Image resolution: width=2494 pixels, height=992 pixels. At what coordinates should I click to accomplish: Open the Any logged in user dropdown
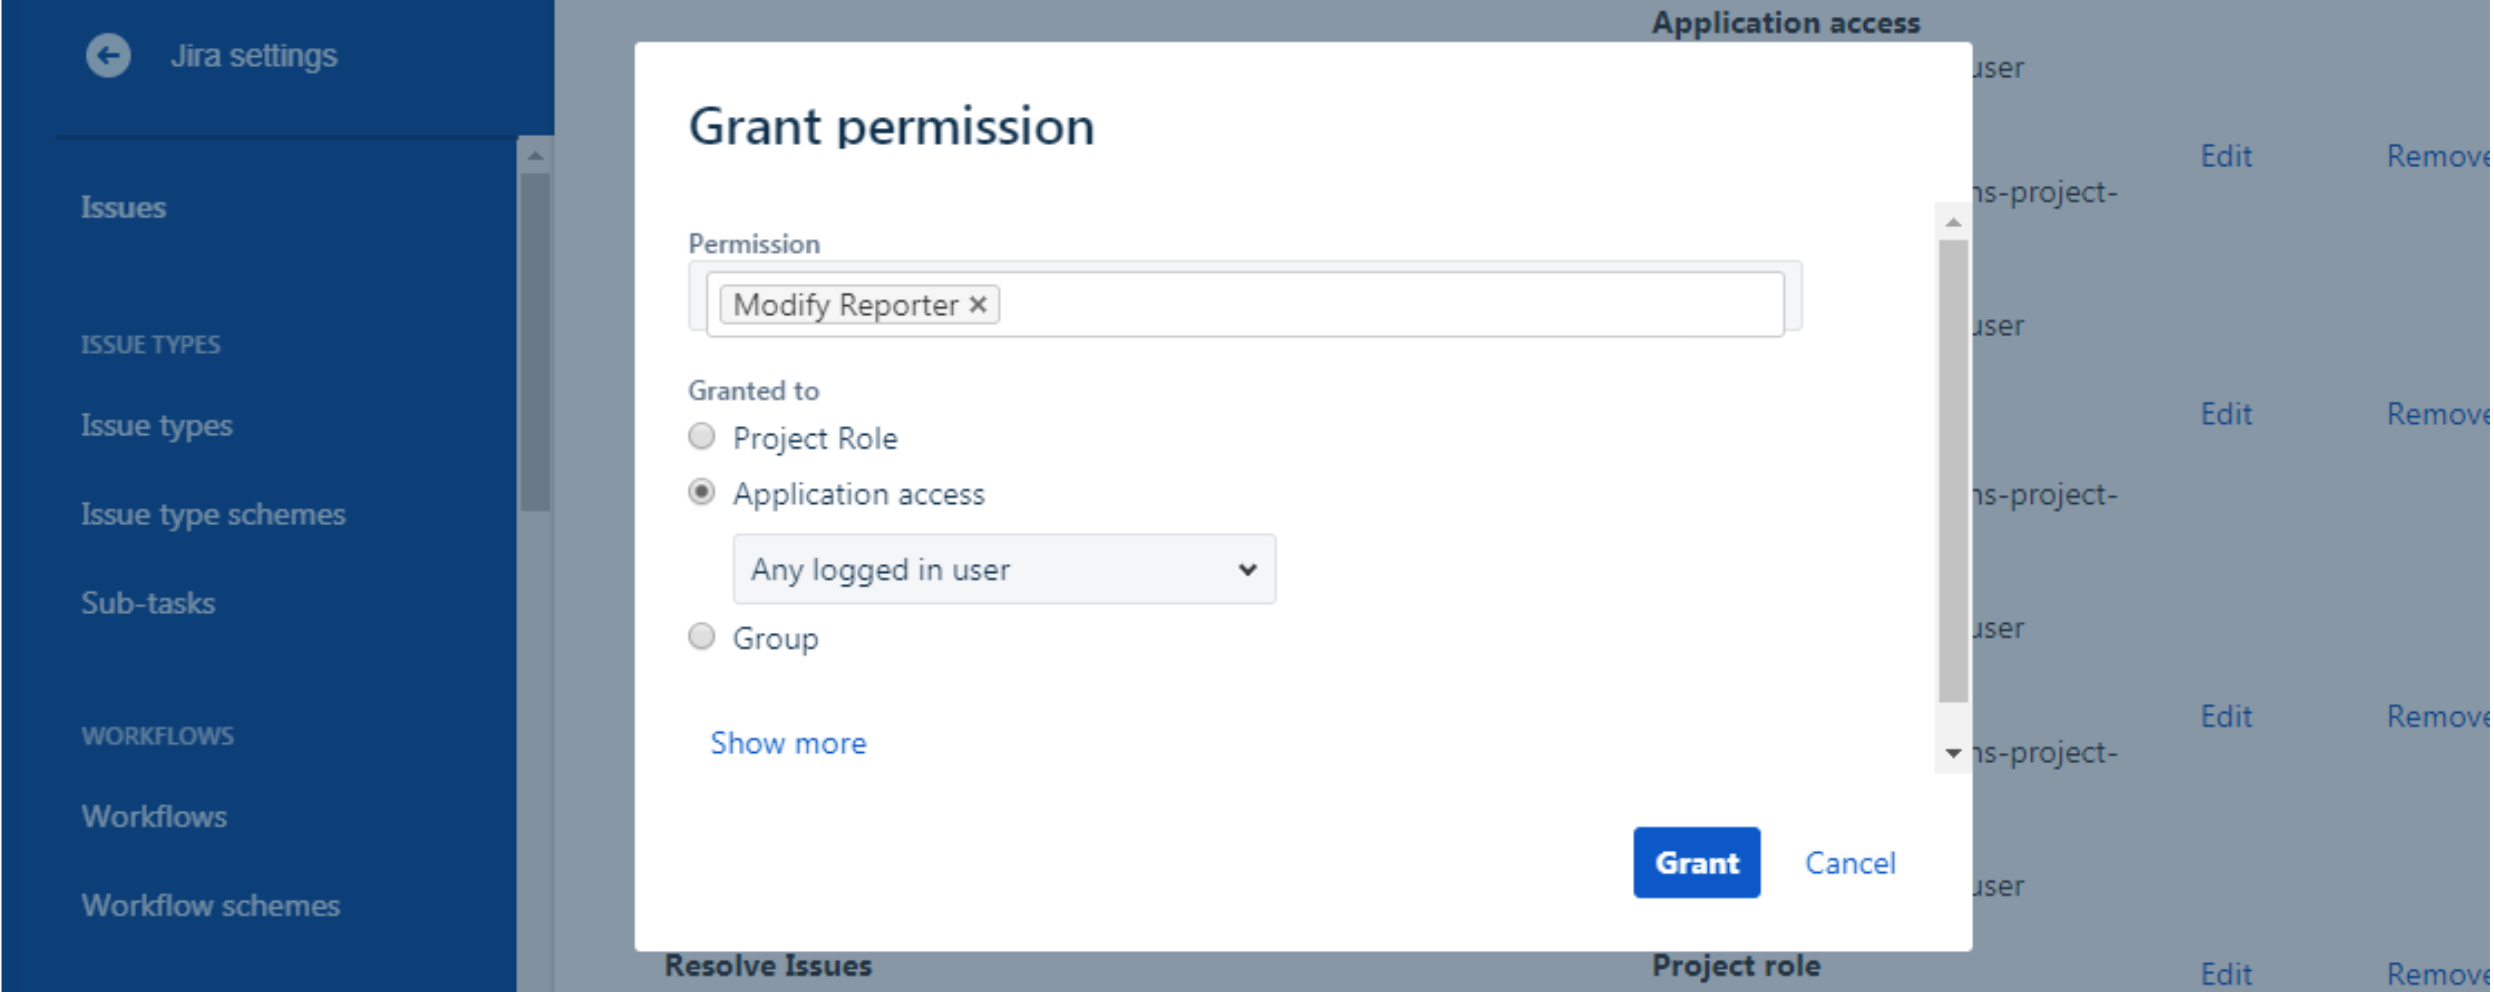click(x=1004, y=569)
